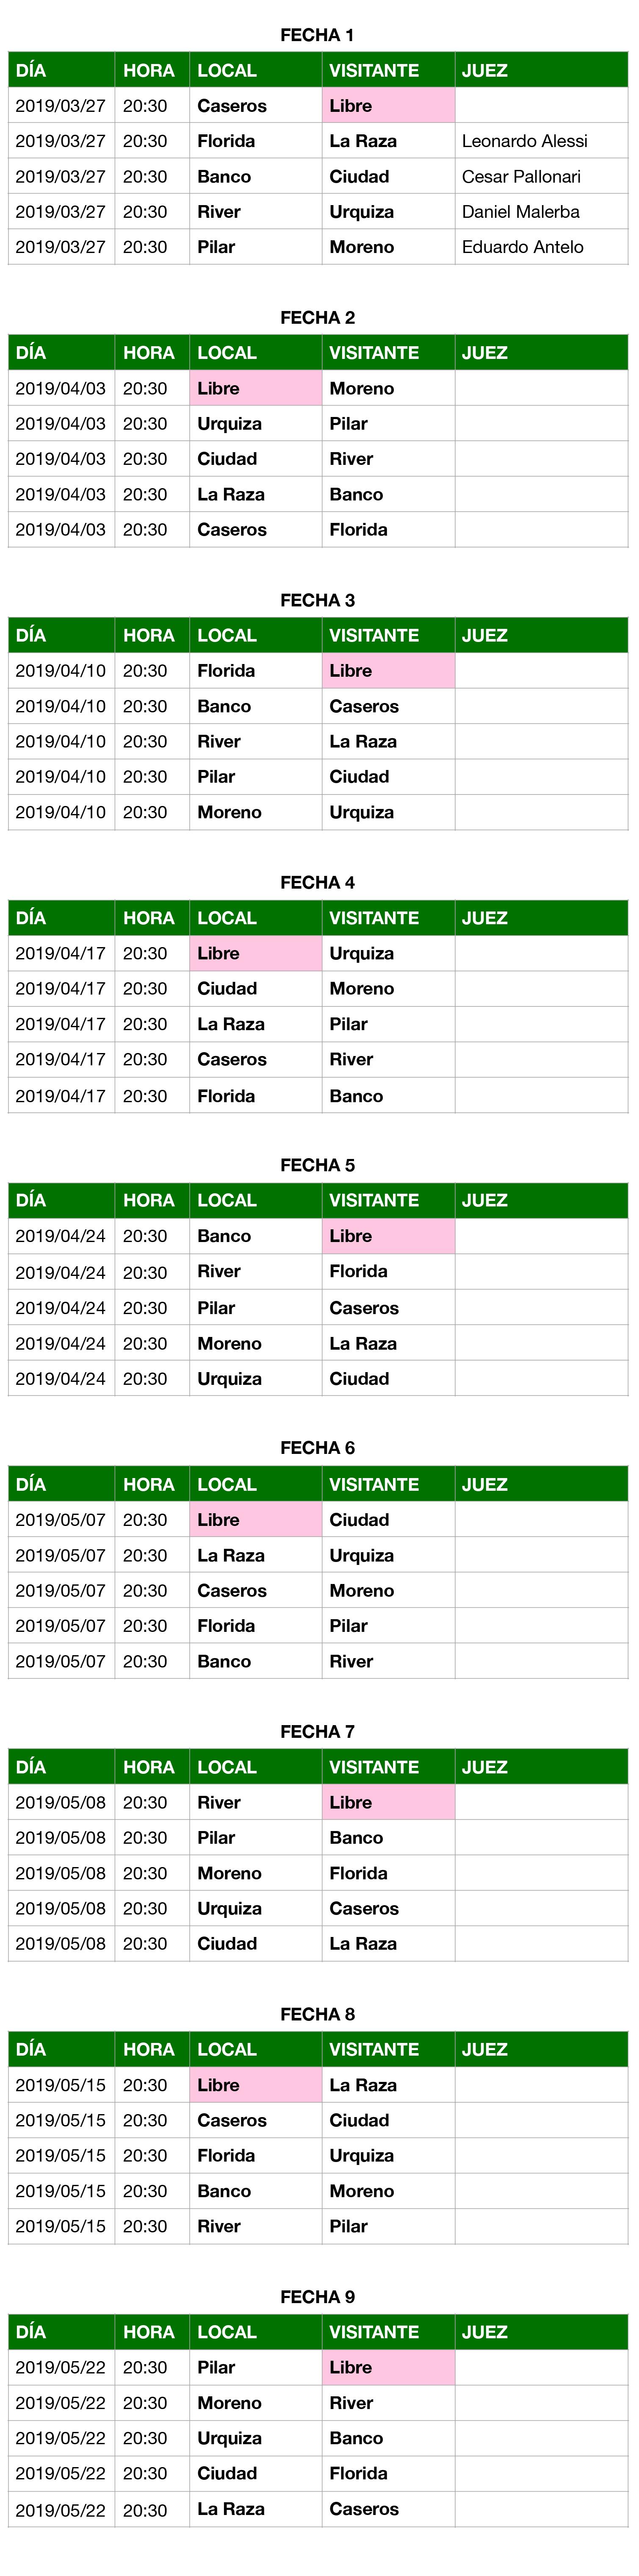639x2576 pixels.
Task: Select pink Libre cell in FECHA 4
Action: tap(255, 953)
